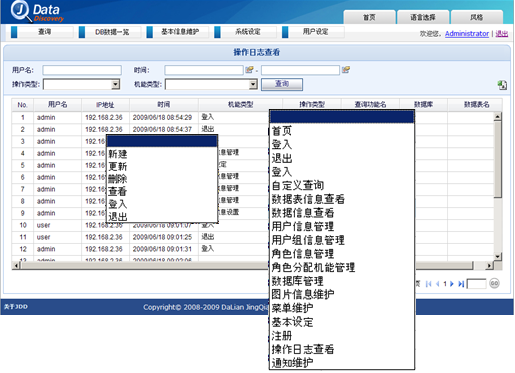Open the DB数据一览 navigation menu
The width and height of the screenshot is (515, 373).
(110, 32)
